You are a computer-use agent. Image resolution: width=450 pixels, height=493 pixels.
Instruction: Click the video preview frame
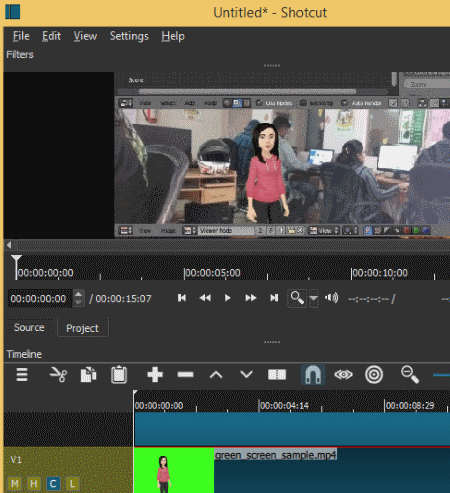click(282, 155)
